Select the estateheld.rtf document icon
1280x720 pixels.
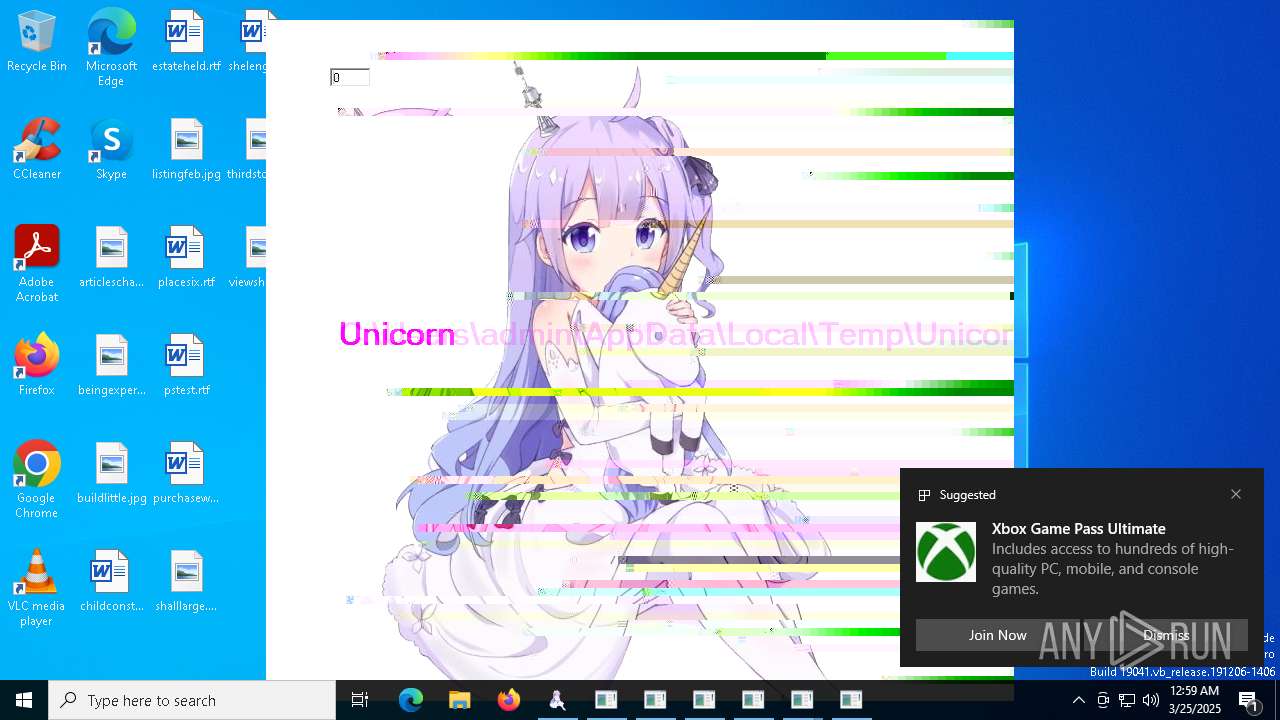tap(186, 42)
